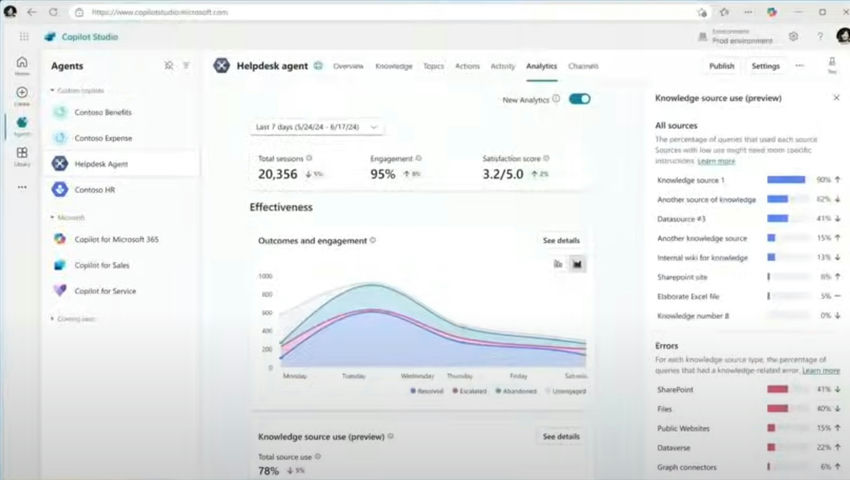The image size is (850, 480).
Task: Collapse the Custom copilots group
Action: (52, 90)
